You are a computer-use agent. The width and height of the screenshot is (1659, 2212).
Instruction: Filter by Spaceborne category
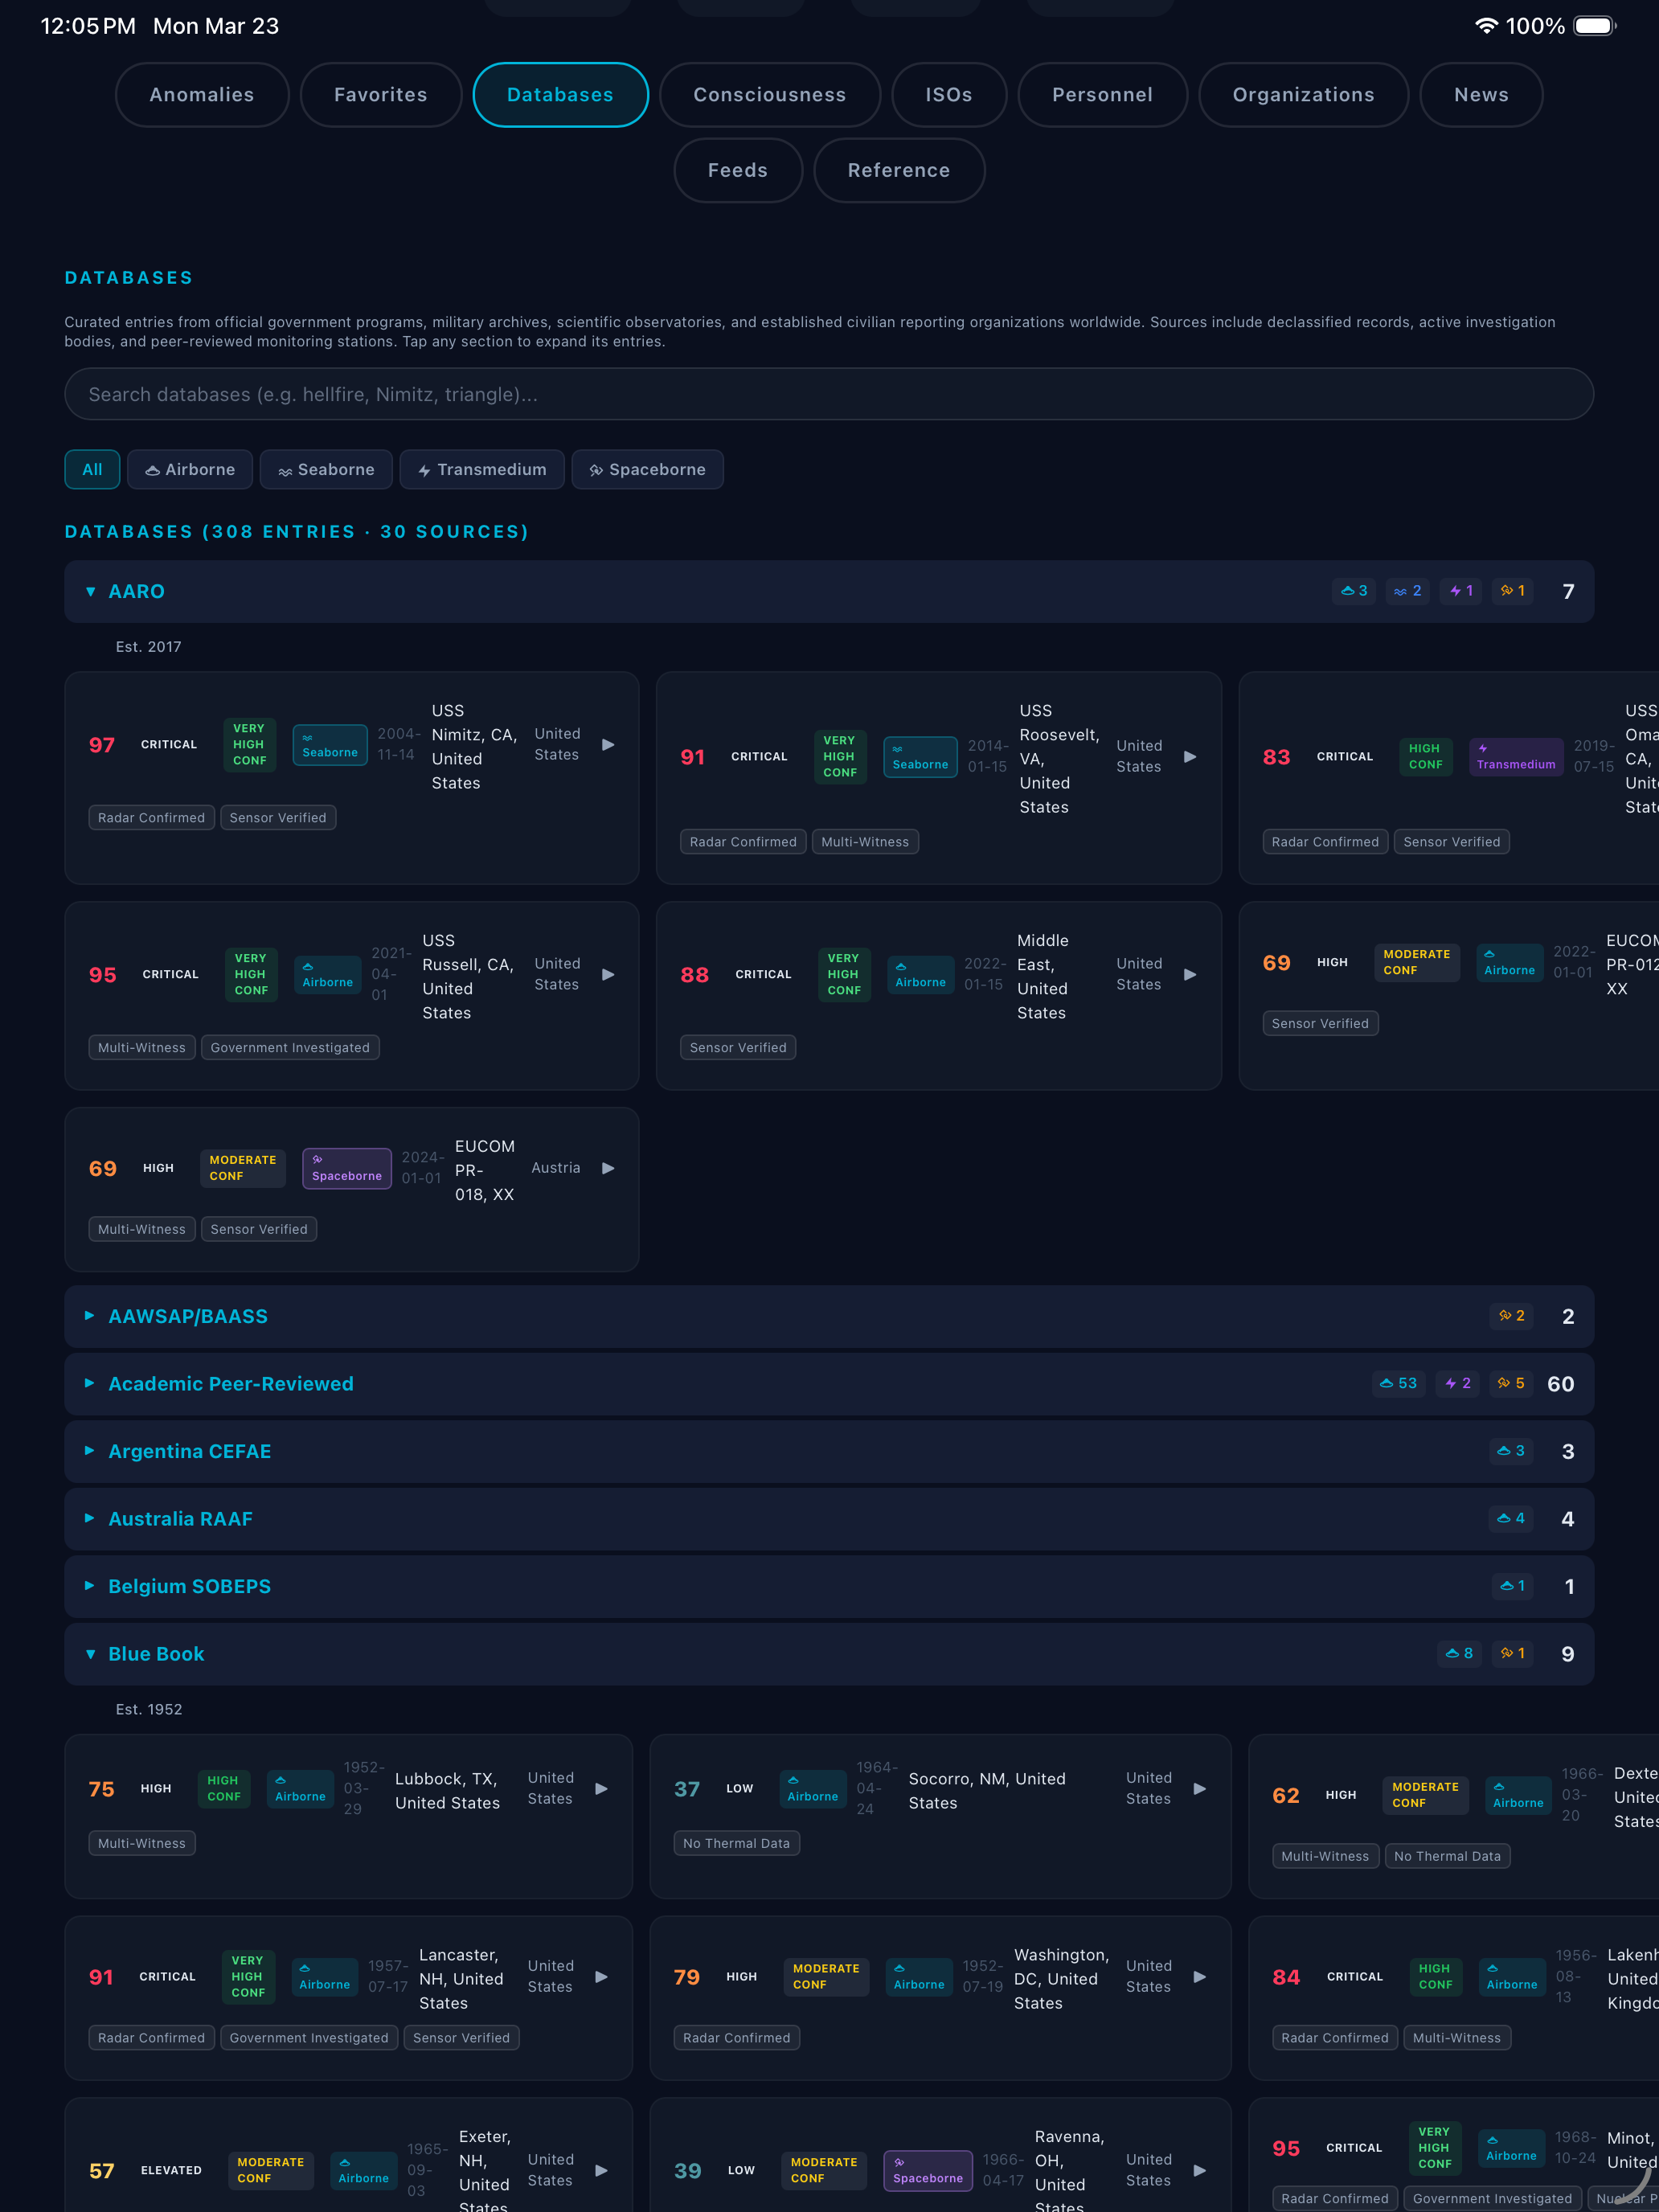647,469
